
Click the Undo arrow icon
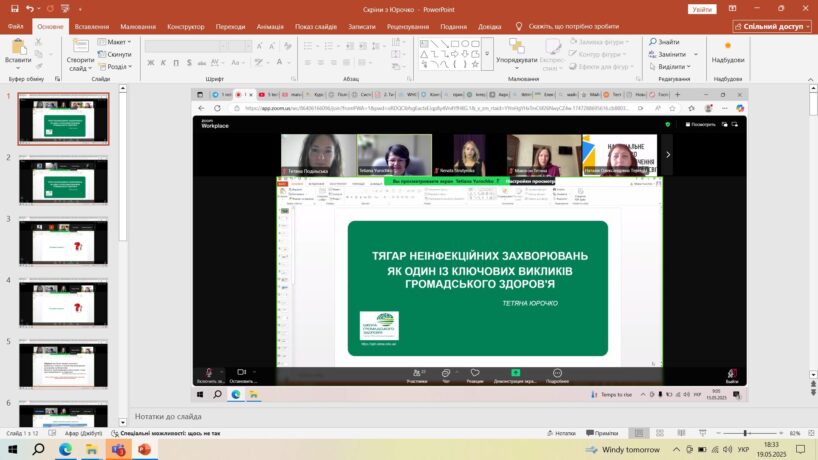(x=30, y=8)
